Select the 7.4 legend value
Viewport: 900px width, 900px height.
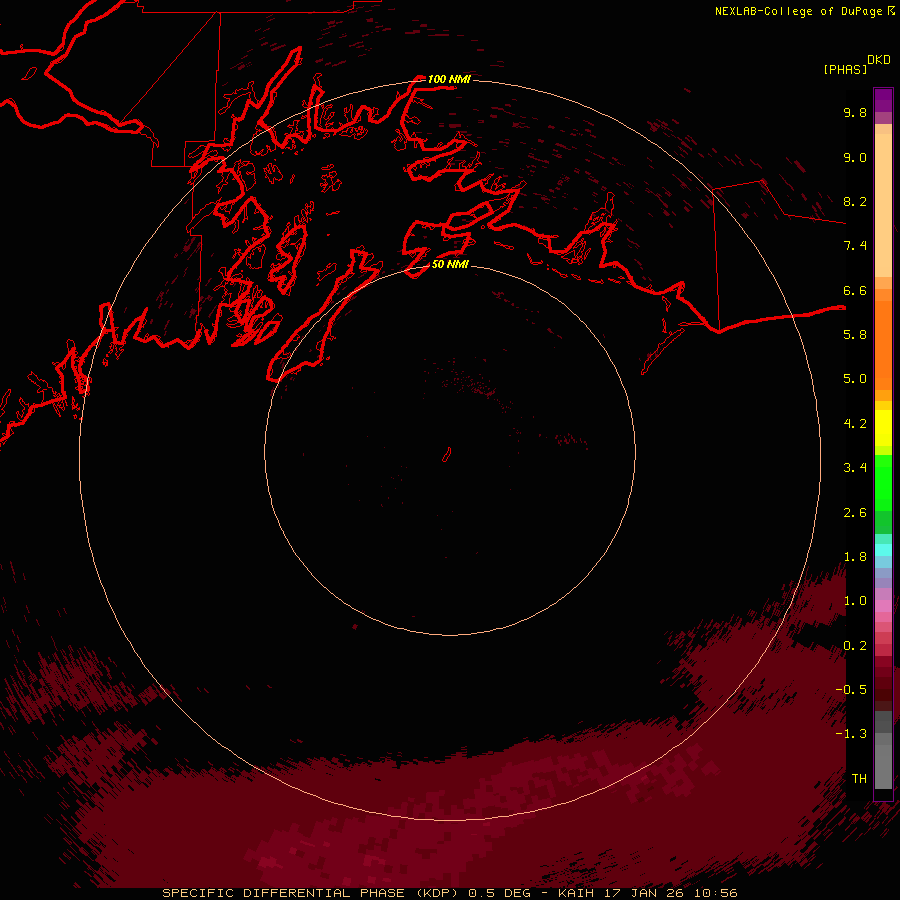(x=855, y=246)
